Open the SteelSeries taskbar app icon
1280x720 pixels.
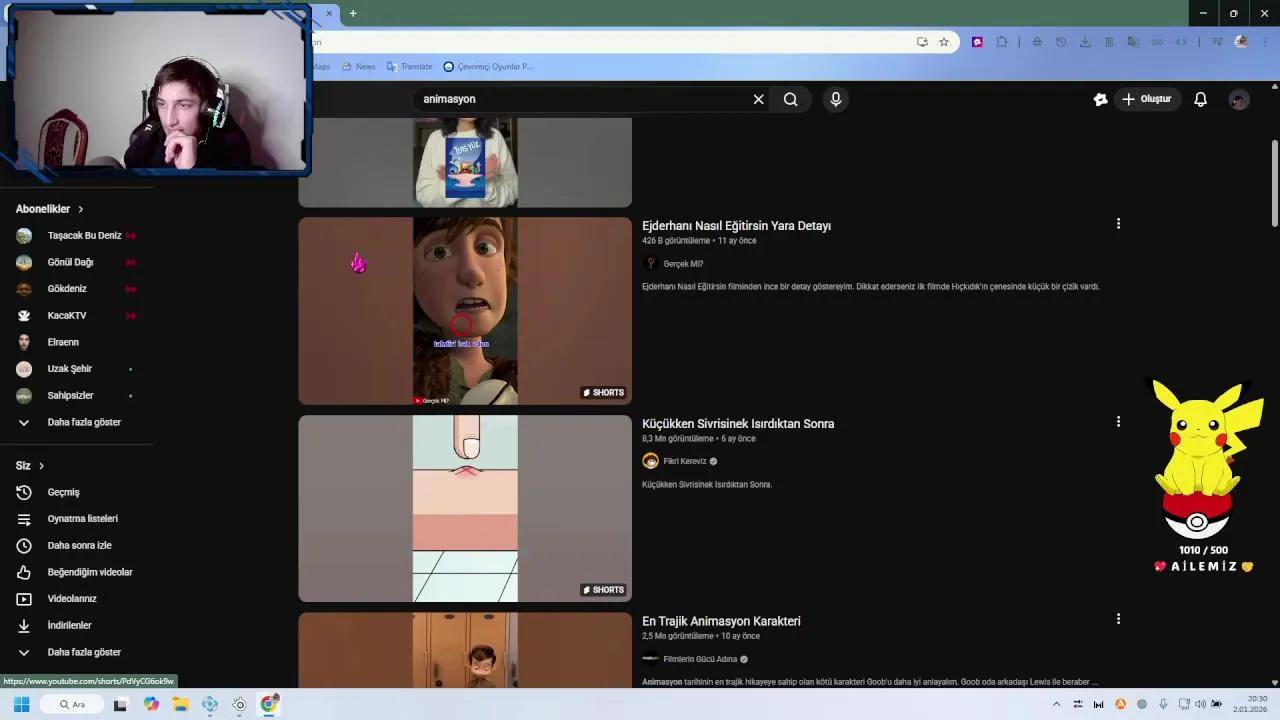point(239,704)
